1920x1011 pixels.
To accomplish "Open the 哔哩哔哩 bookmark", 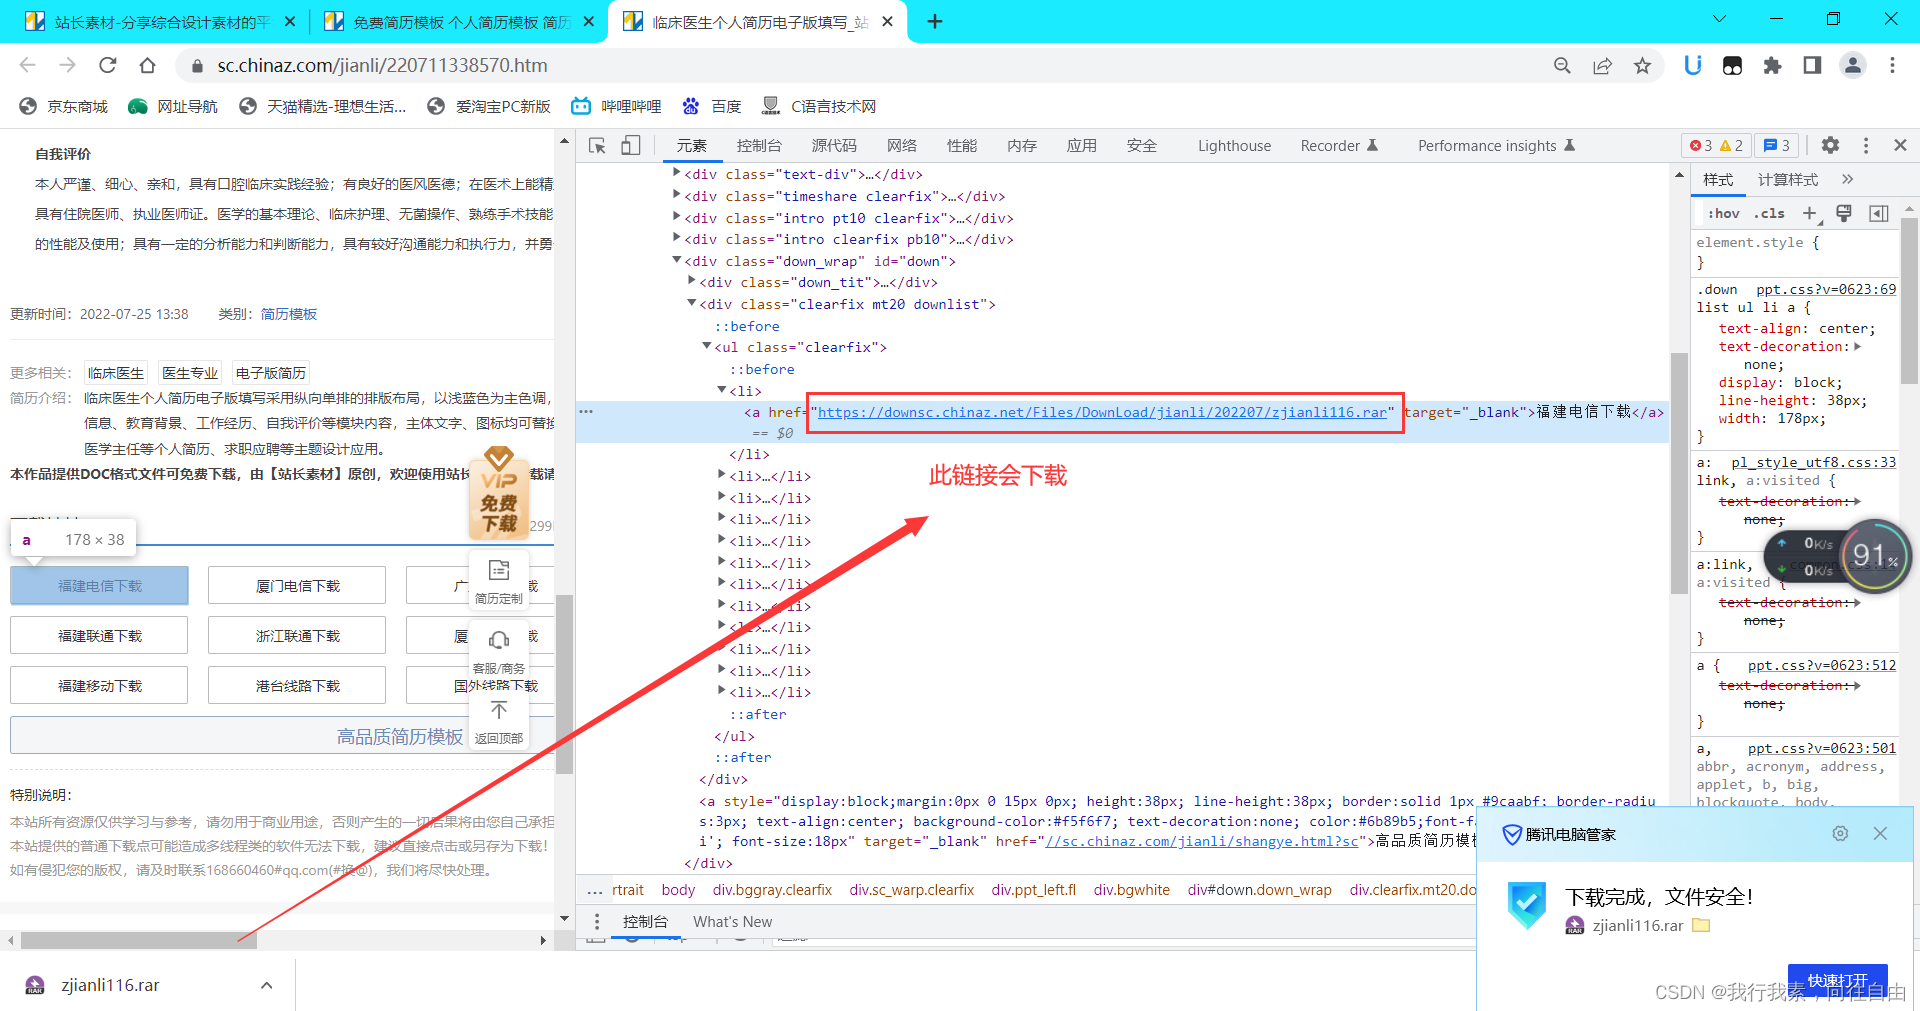I will click(617, 106).
